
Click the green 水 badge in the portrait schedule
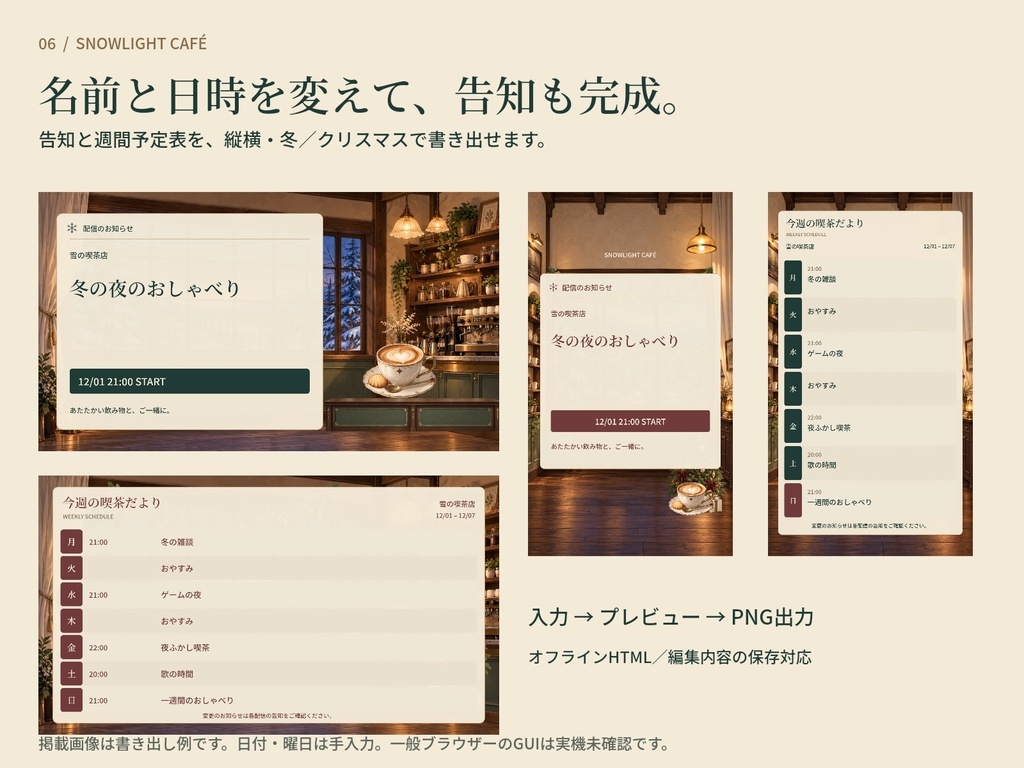793,352
